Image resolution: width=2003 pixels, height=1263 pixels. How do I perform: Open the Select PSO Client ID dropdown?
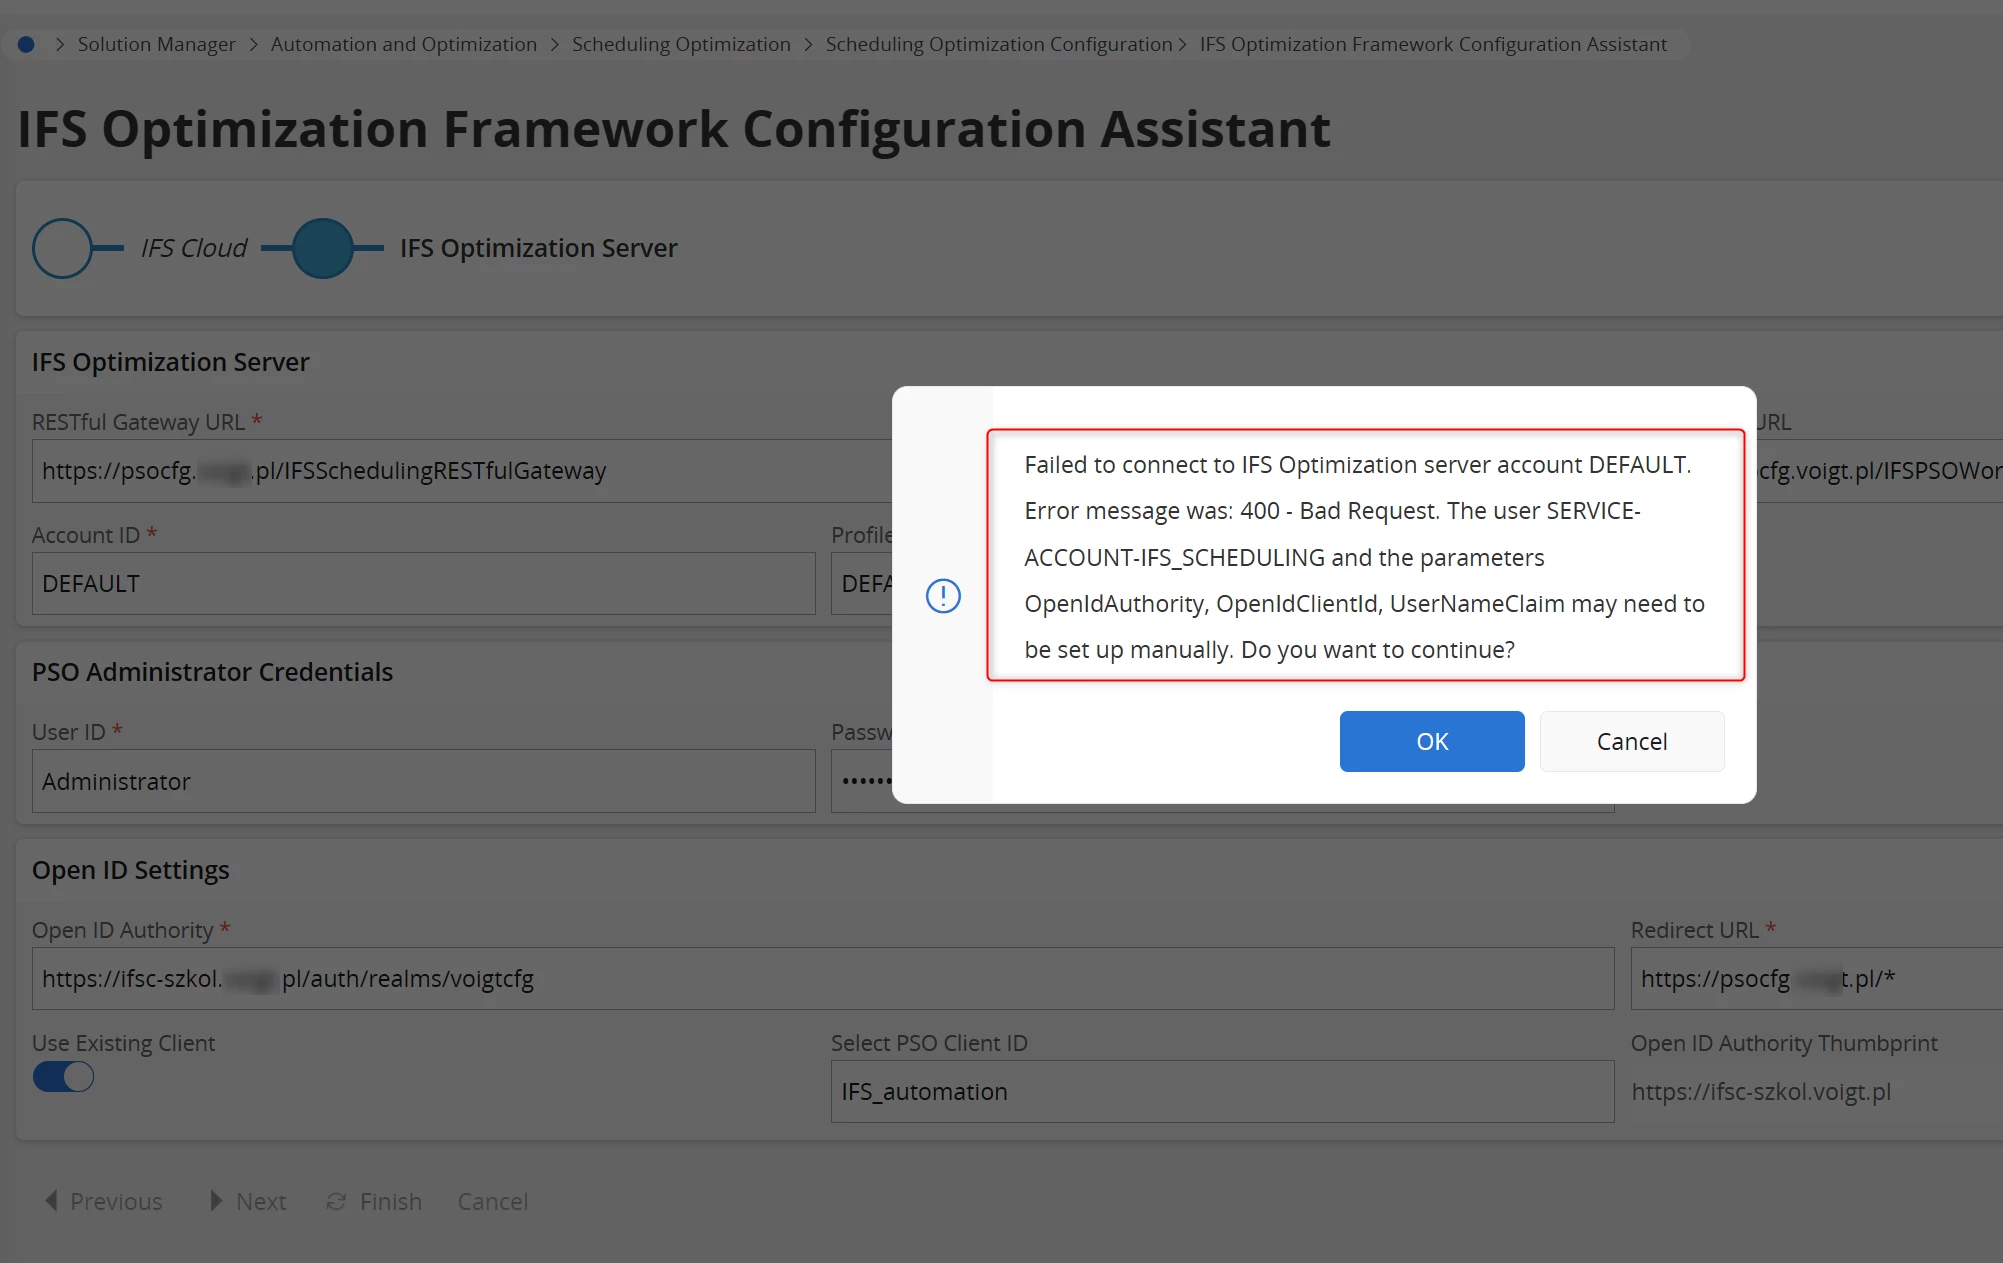[x=1222, y=1092]
